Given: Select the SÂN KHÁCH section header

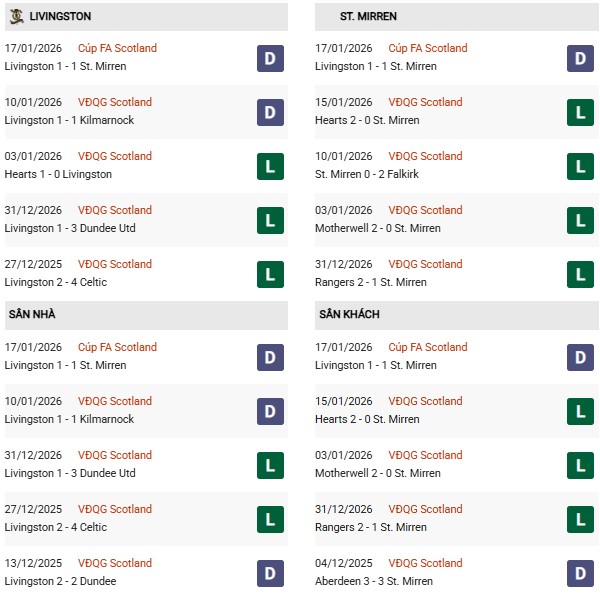Looking at the screenshot, I should point(349,314).
